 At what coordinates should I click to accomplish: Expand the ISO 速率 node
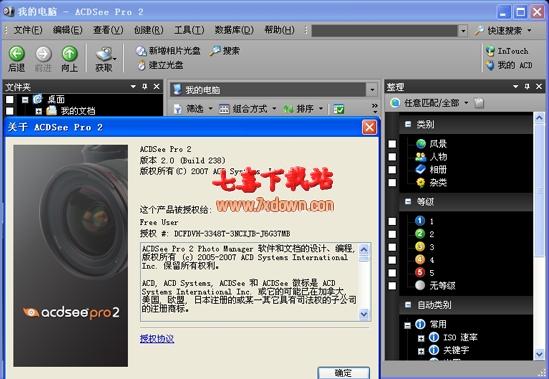[x=421, y=338]
